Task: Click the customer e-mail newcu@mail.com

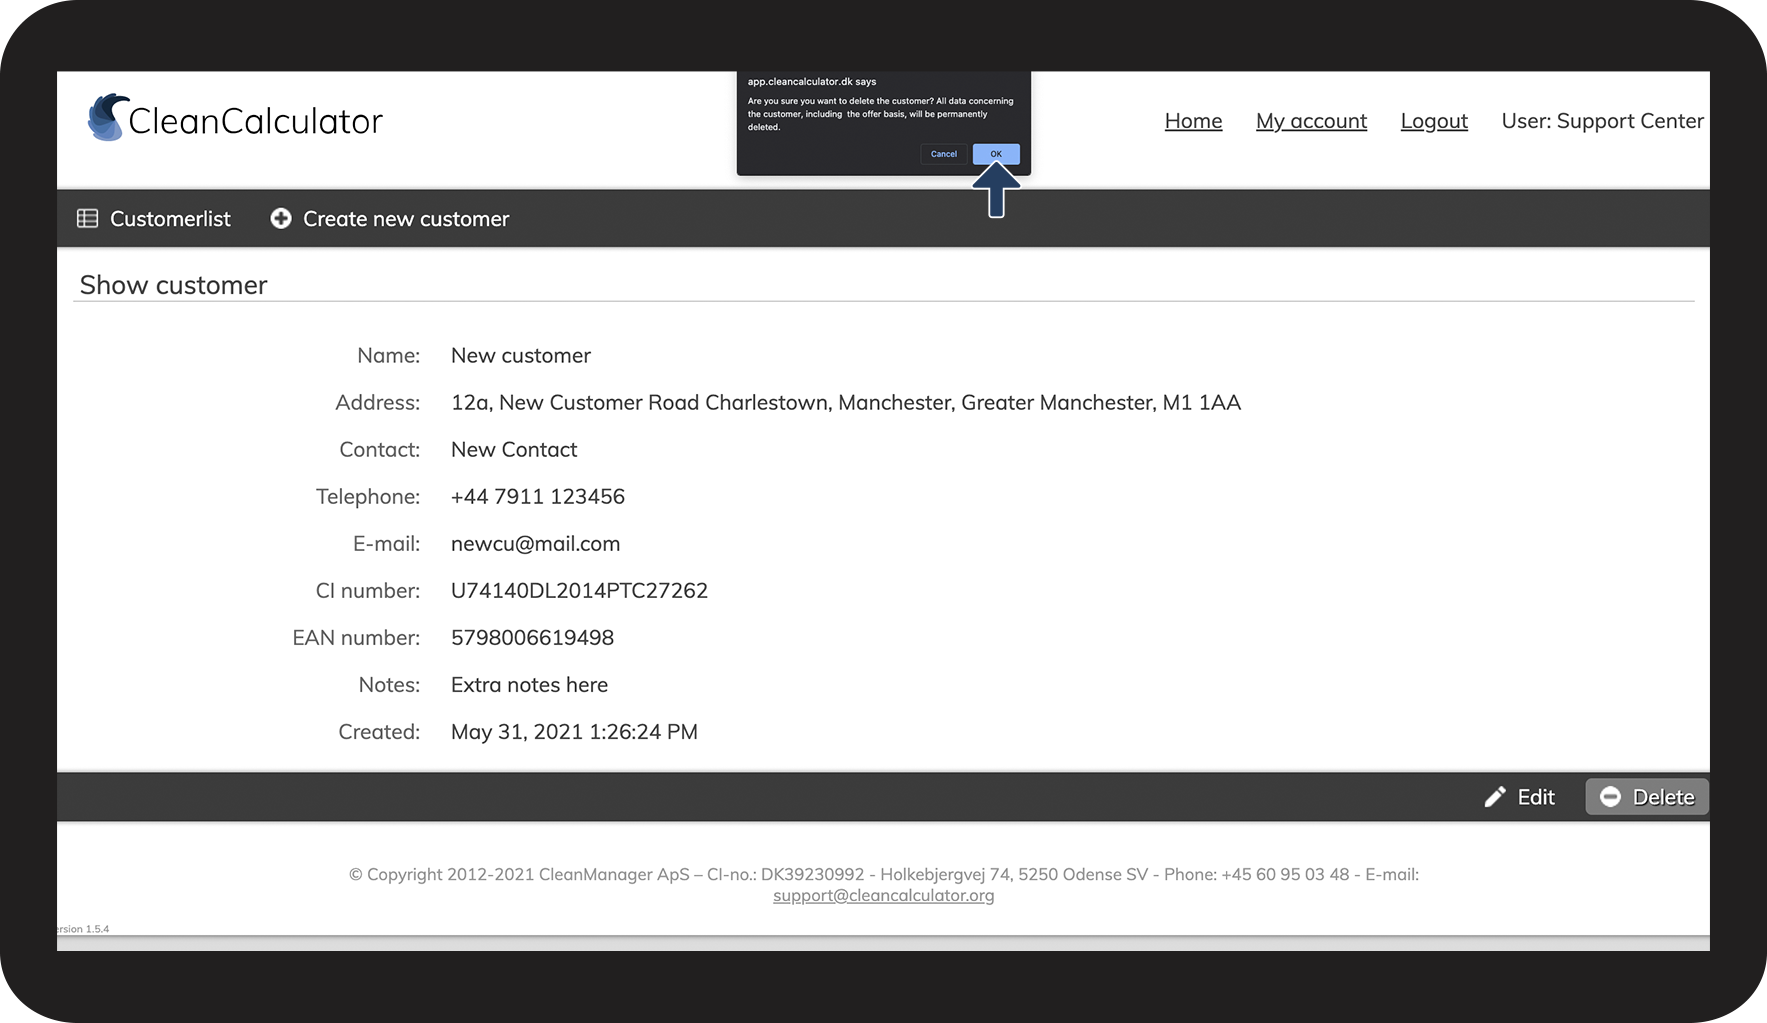Action: (x=535, y=543)
